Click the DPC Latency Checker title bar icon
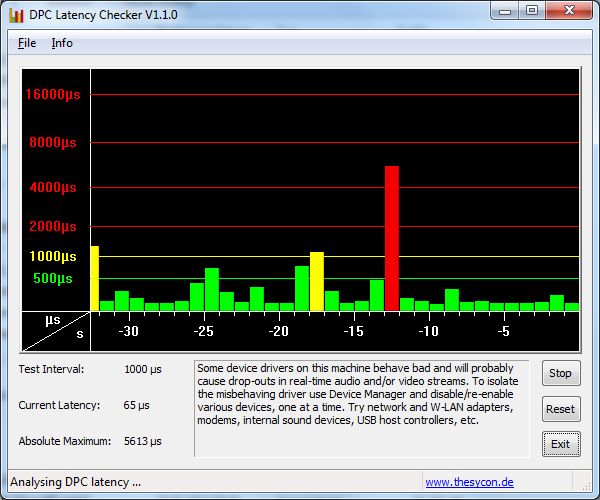Screen dimensions: 600x500 pyautogui.click(x=16, y=15)
